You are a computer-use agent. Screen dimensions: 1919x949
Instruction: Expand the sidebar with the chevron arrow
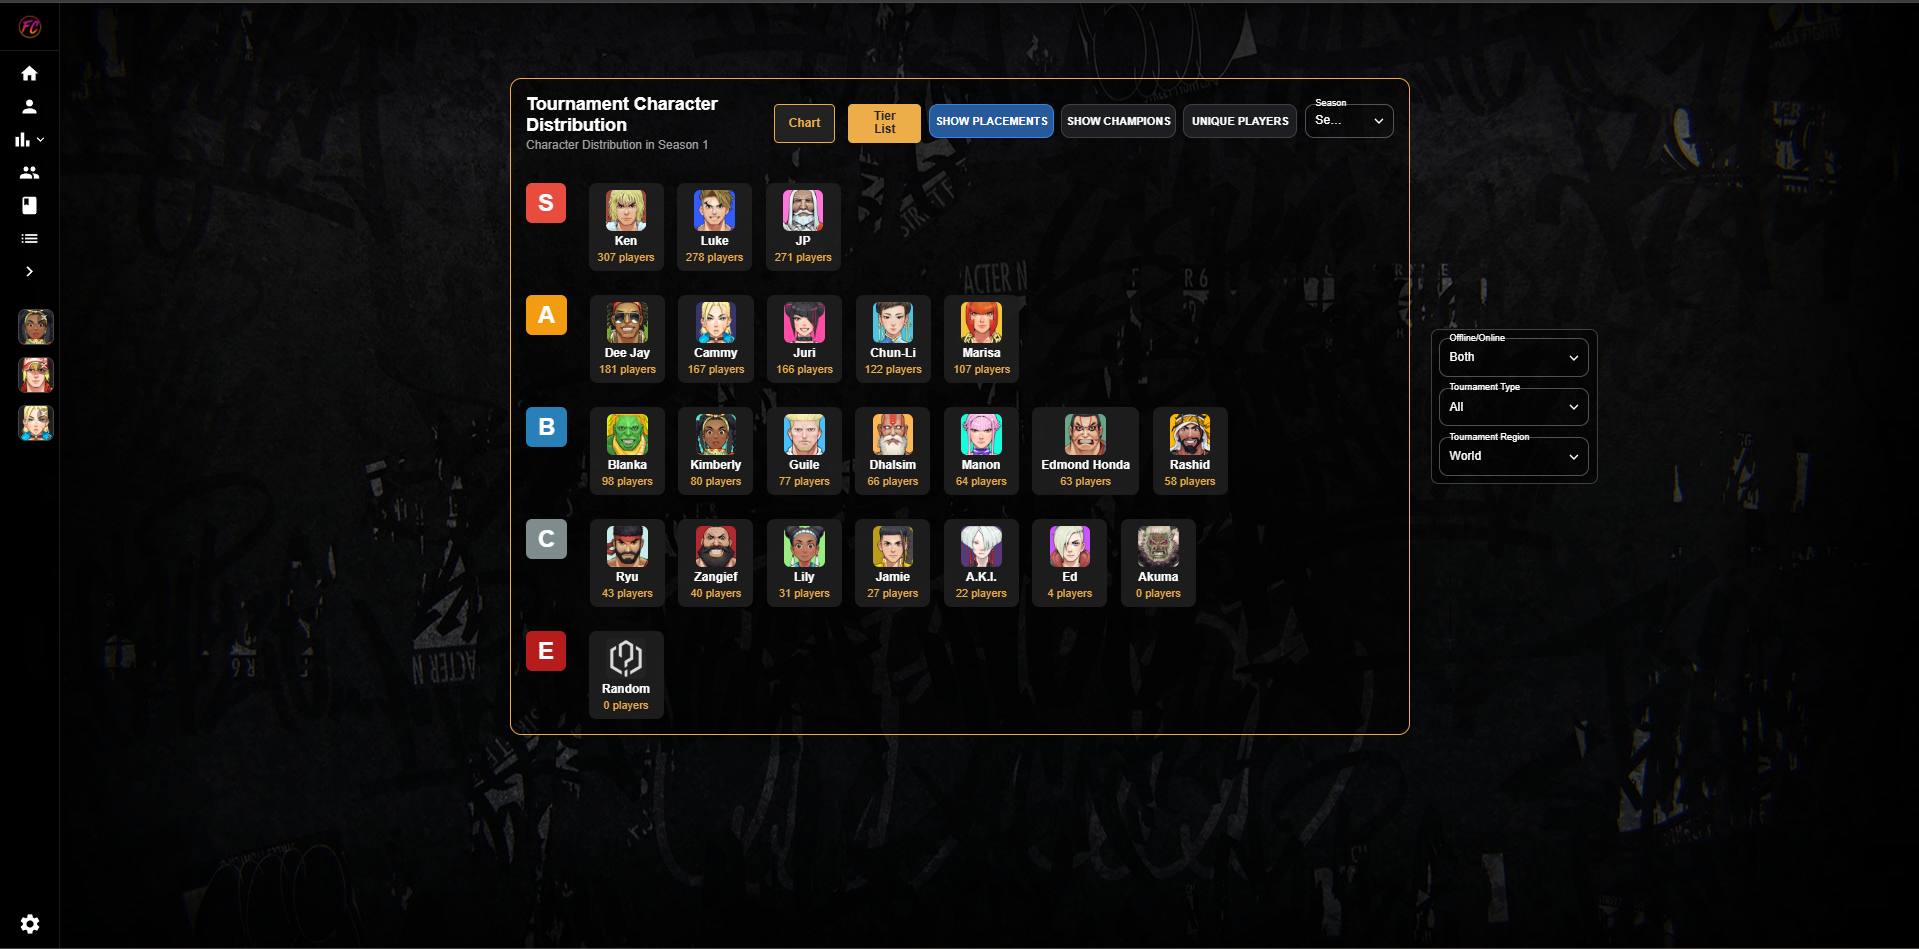pos(29,271)
